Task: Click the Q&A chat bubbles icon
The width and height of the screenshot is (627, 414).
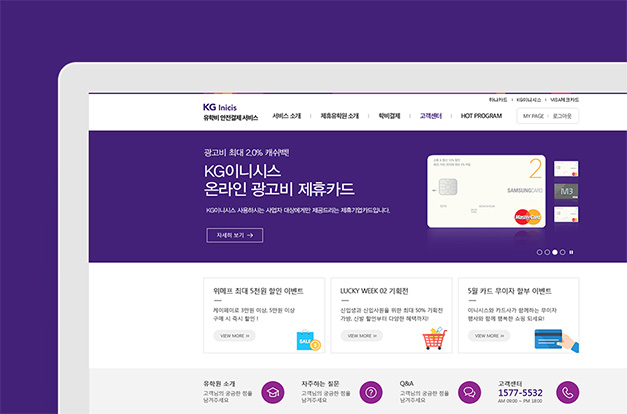Action: [x=469, y=392]
